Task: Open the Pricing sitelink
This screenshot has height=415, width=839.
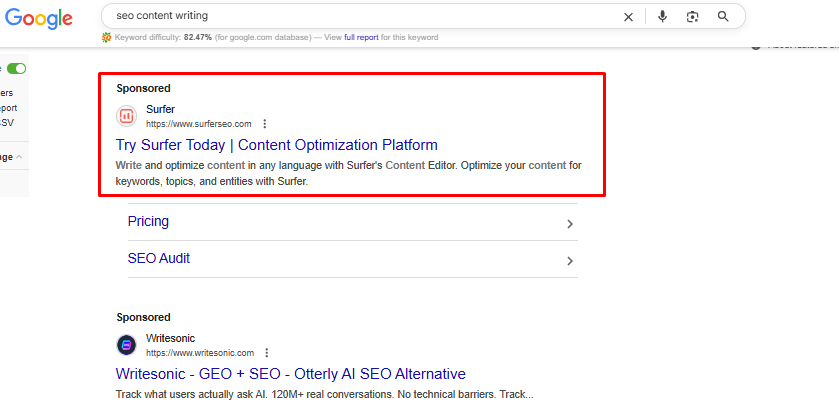Action: (x=148, y=221)
